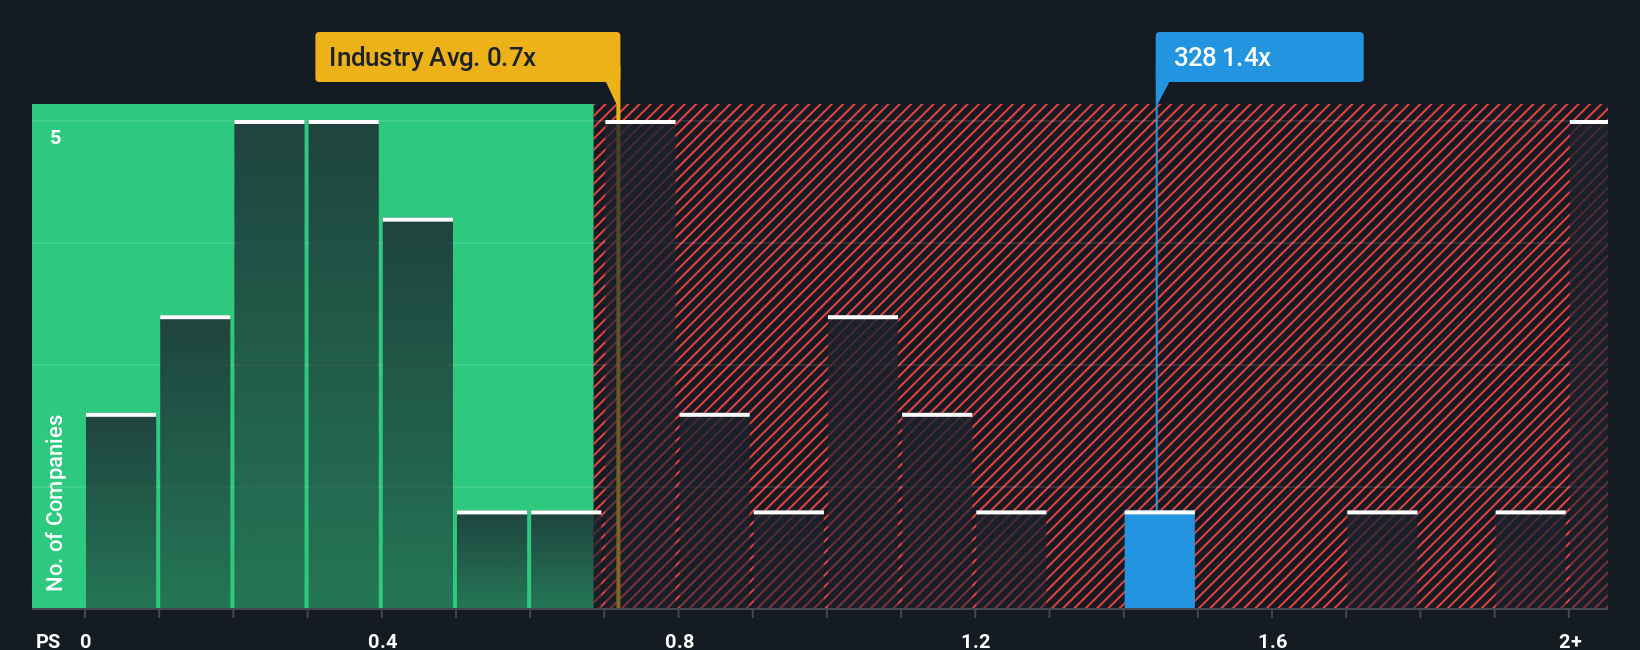Click the No. of Companies axis title
The image size is (1640, 650).
[55, 503]
